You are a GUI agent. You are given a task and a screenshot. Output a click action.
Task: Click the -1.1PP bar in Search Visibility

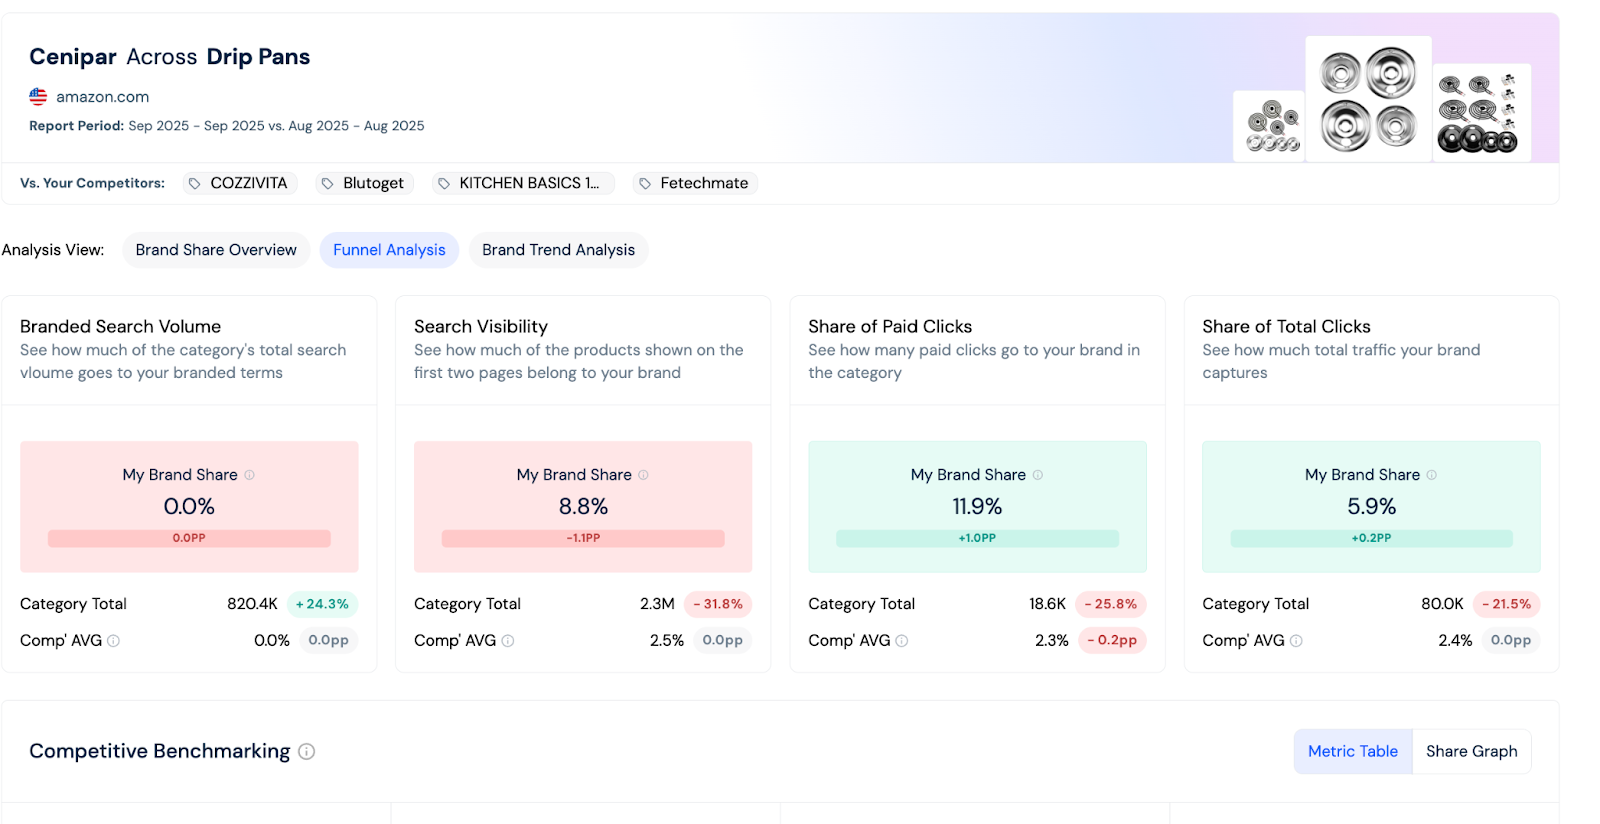(x=583, y=538)
